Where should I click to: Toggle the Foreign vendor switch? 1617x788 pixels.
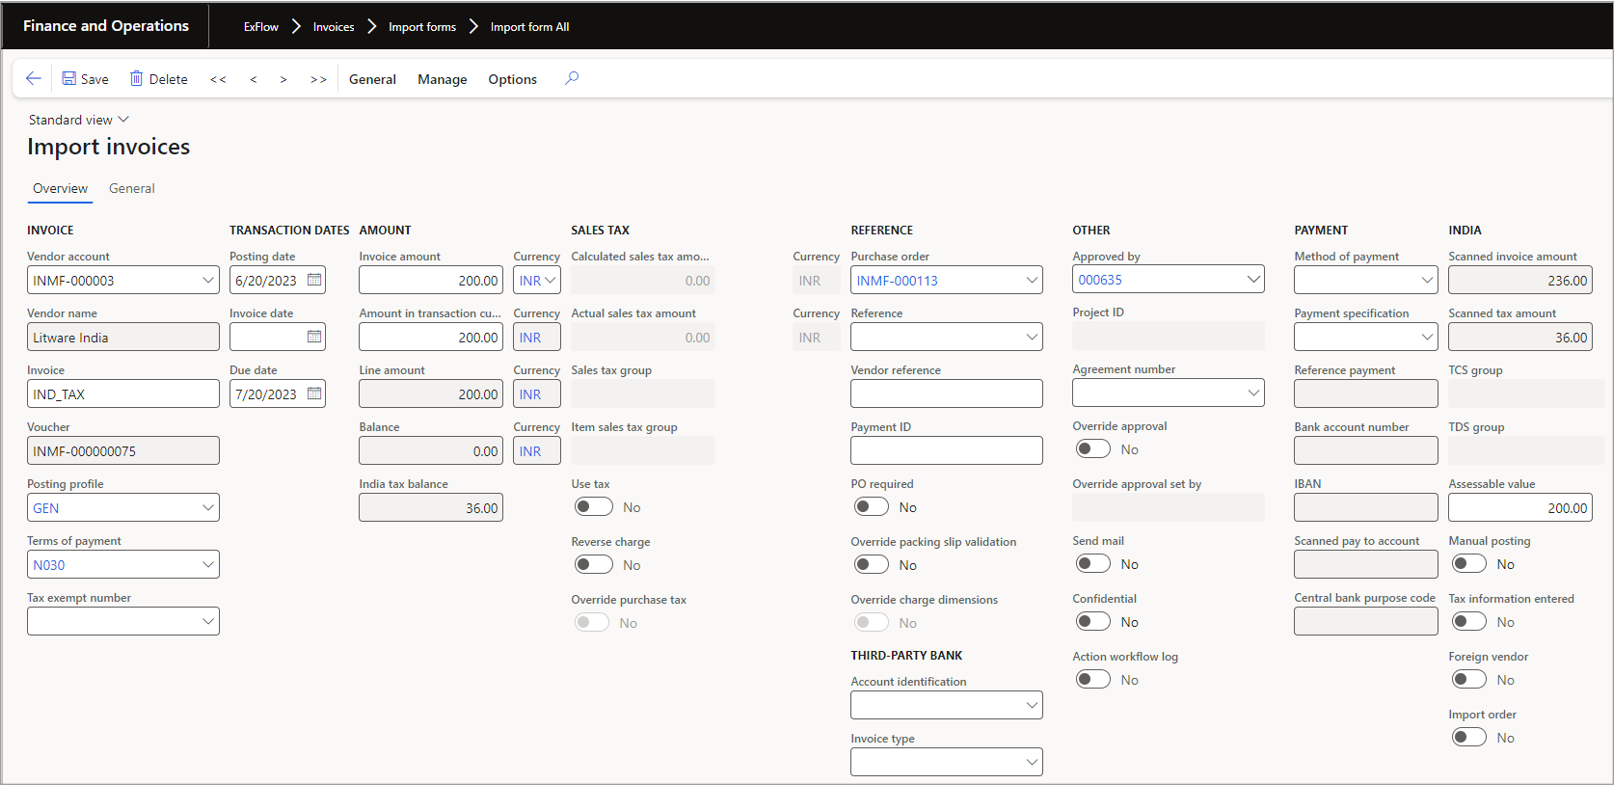click(x=1469, y=680)
